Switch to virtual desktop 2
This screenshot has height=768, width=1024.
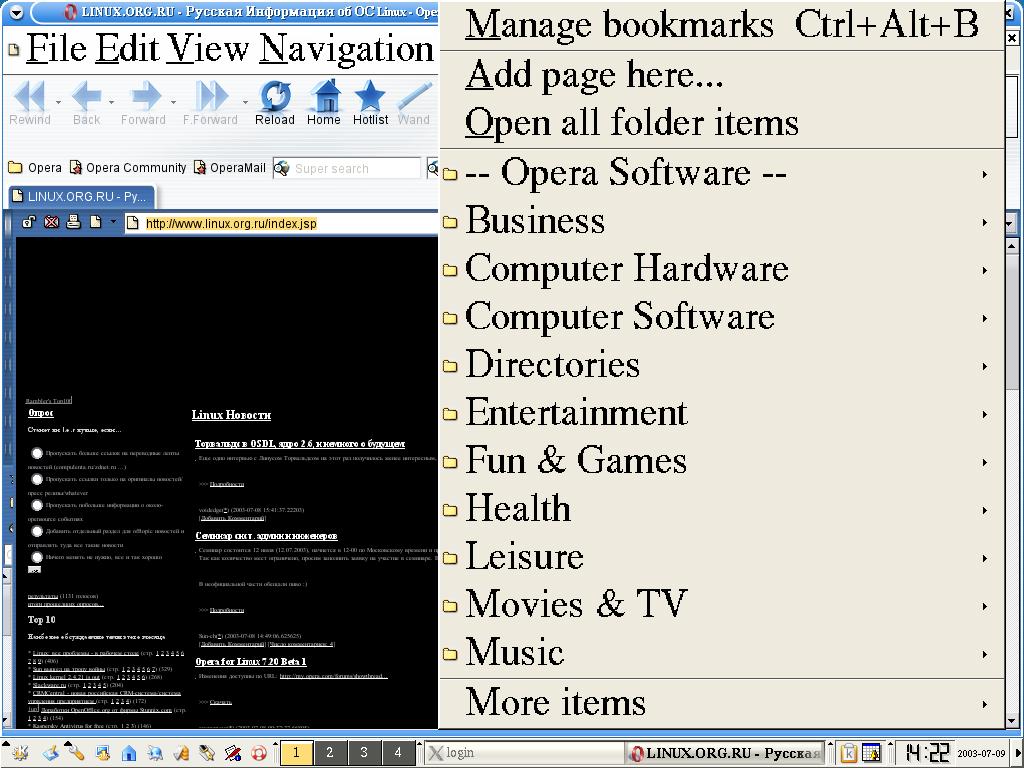pos(329,752)
